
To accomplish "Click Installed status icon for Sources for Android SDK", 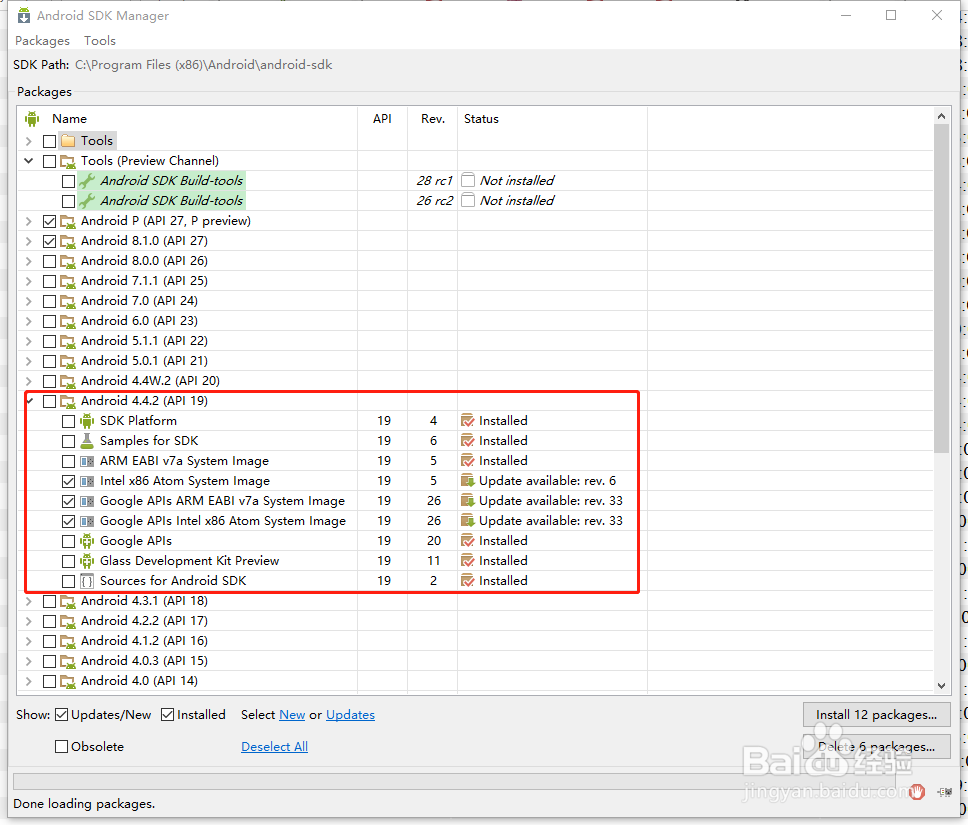I will pyautogui.click(x=468, y=581).
